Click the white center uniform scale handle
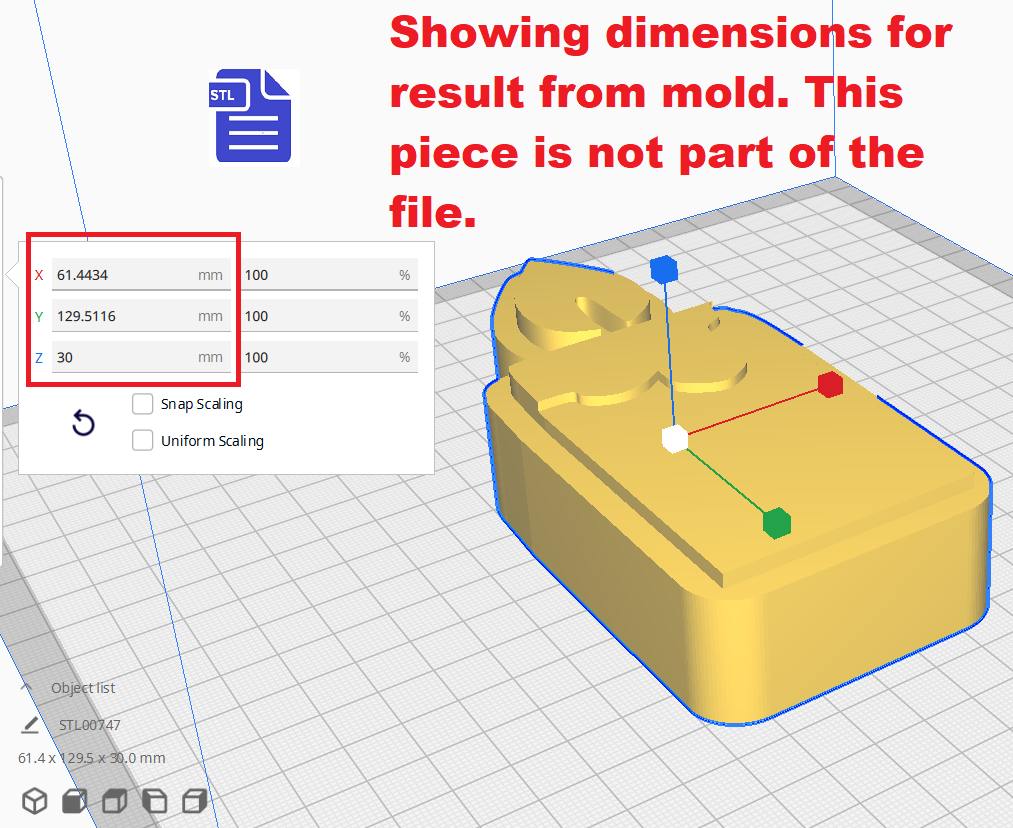This screenshot has height=828, width=1013. (x=675, y=438)
